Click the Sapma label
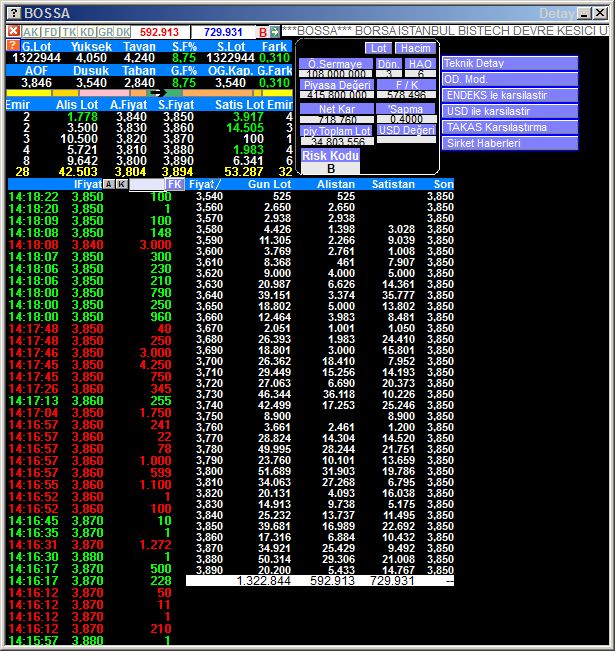 [x=406, y=109]
